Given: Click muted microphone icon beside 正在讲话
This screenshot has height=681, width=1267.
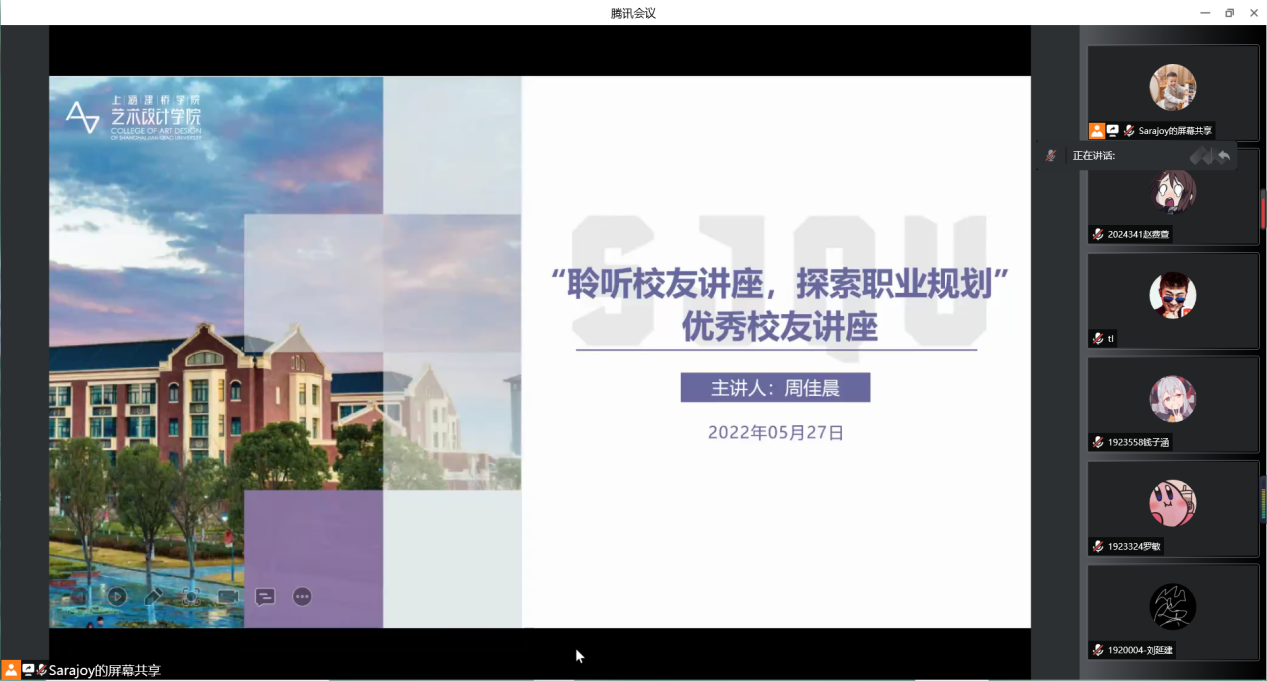Looking at the screenshot, I should [1051, 156].
